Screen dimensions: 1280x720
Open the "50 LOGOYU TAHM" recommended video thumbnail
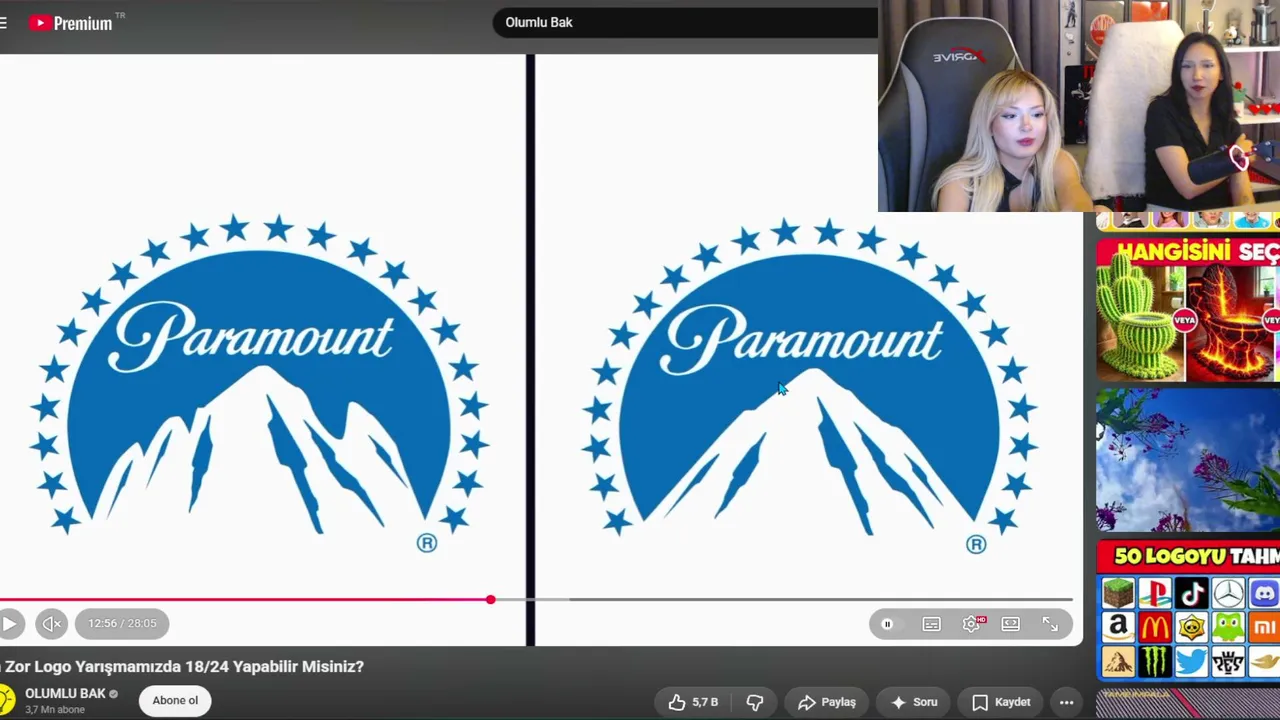[x=1188, y=609]
